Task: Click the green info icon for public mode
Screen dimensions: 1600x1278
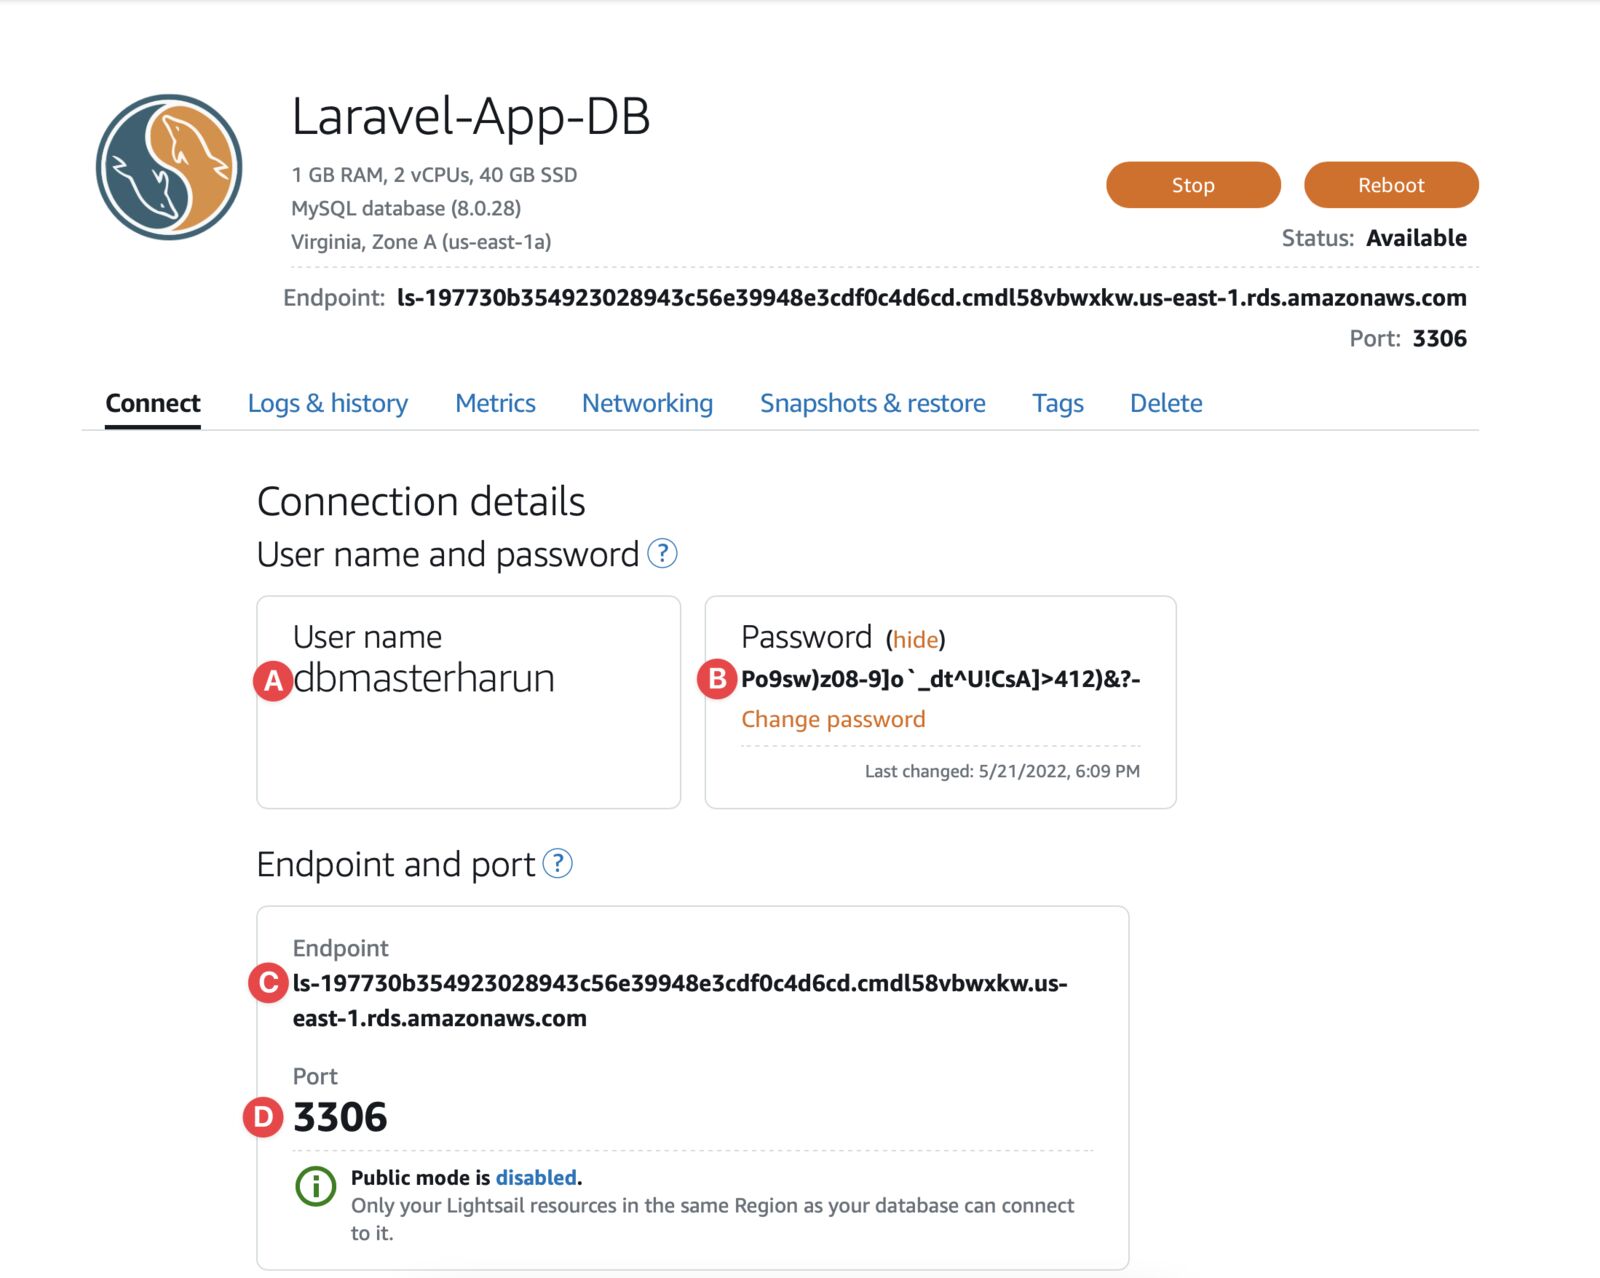Action: (x=316, y=1186)
